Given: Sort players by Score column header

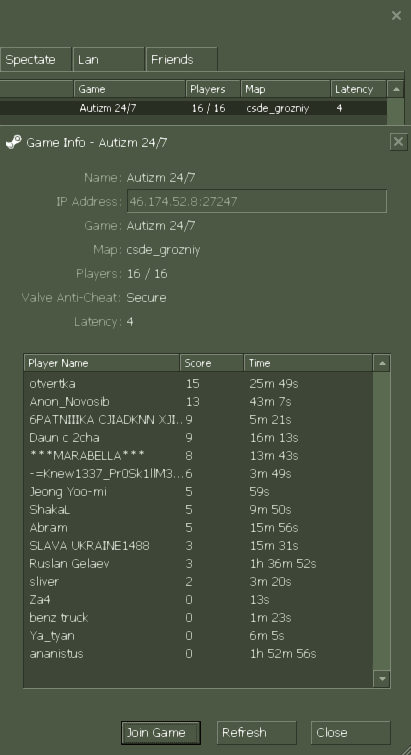Looking at the screenshot, I should coord(212,363).
